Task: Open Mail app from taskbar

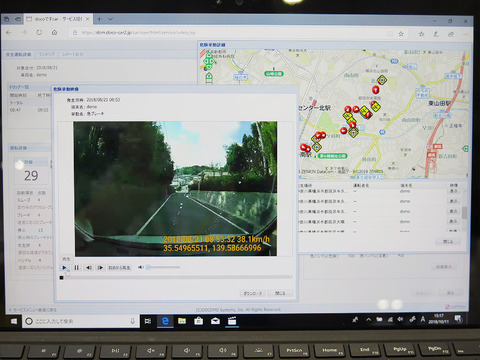Action: click(215, 321)
